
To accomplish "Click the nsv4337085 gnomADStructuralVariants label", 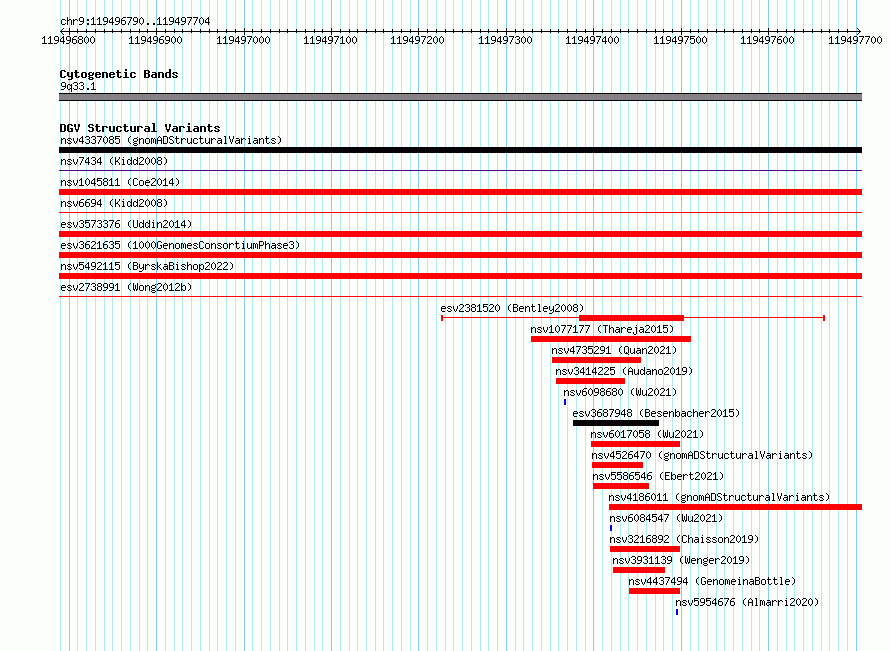I will pyautogui.click(x=171, y=140).
